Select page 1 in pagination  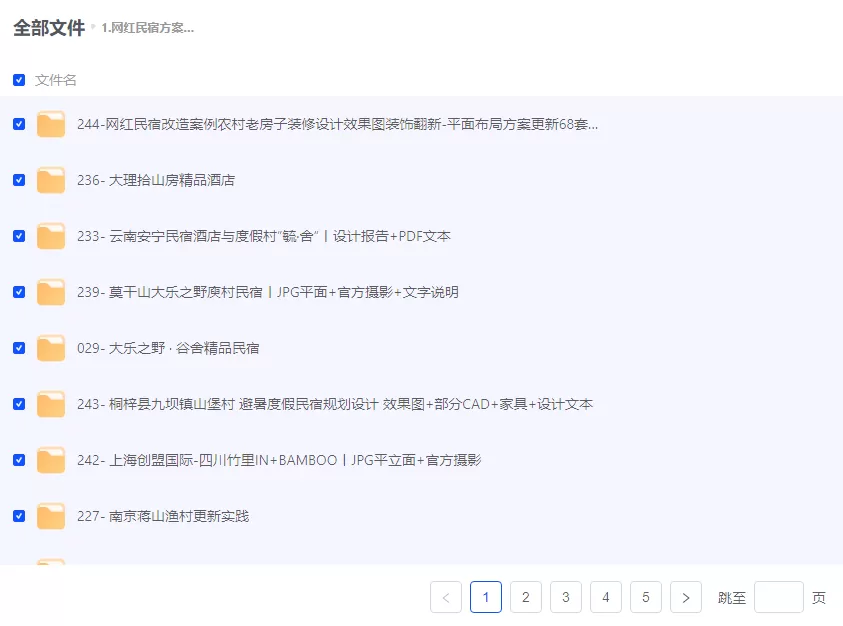pos(486,597)
